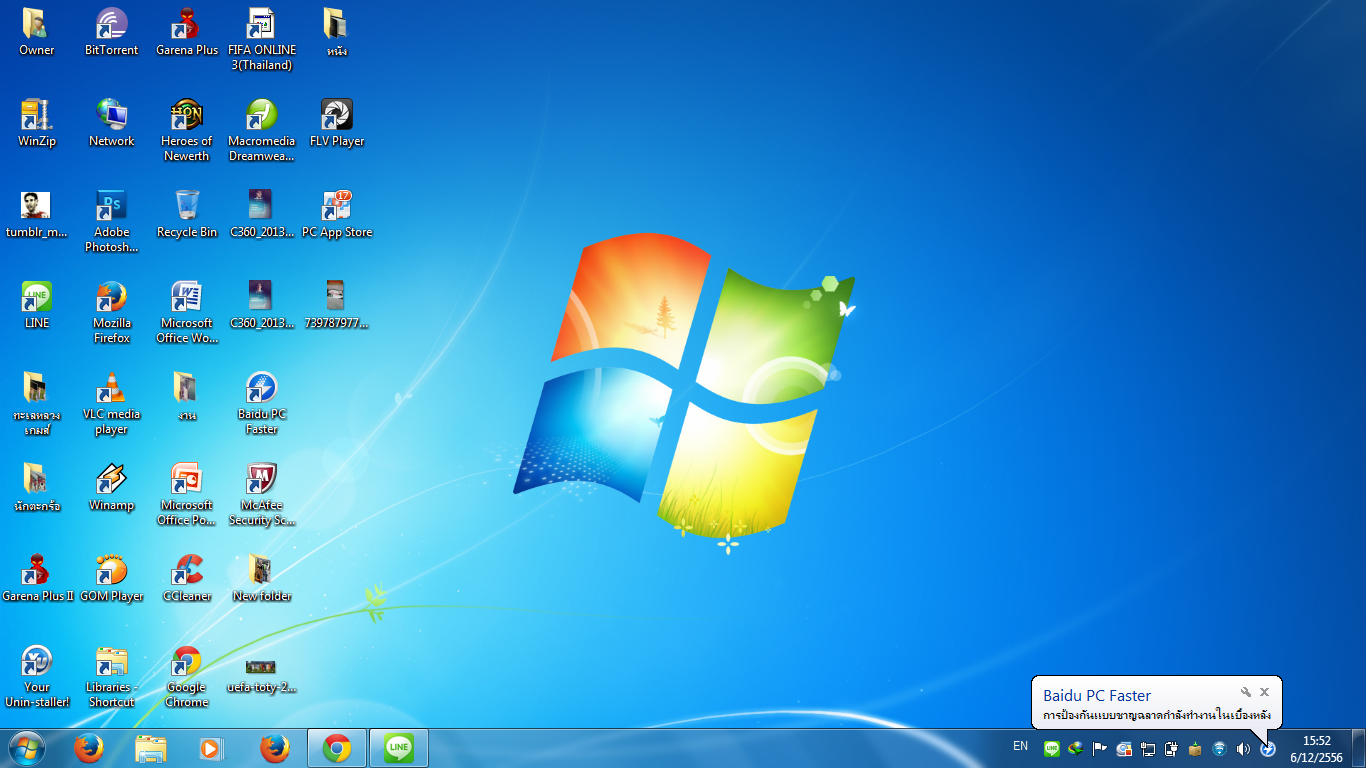Select the C360_2013 file beside Office Word

point(261,305)
